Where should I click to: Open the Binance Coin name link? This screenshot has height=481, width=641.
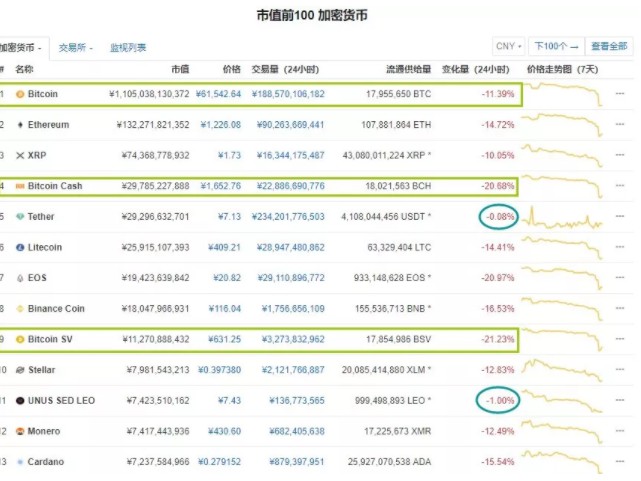(56, 309)
